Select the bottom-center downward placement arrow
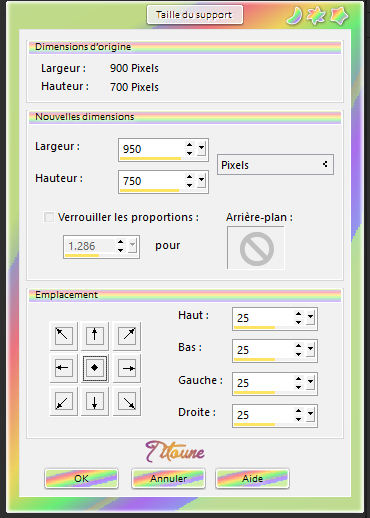370x518 pixels. [x=95, y=401]
